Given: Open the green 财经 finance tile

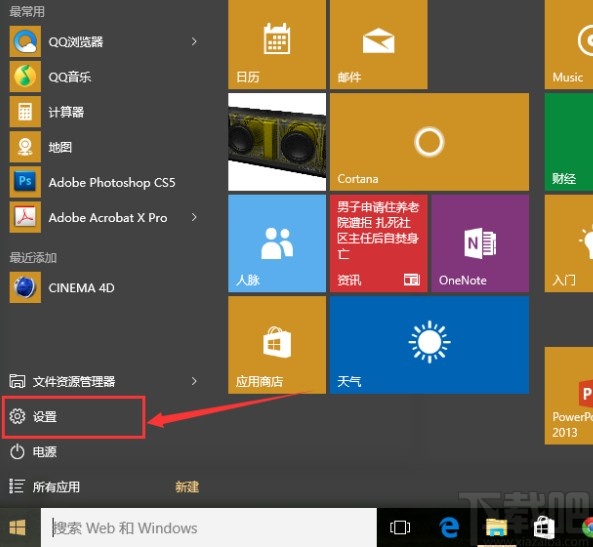Looking at the screenshot, I should 569,142.
